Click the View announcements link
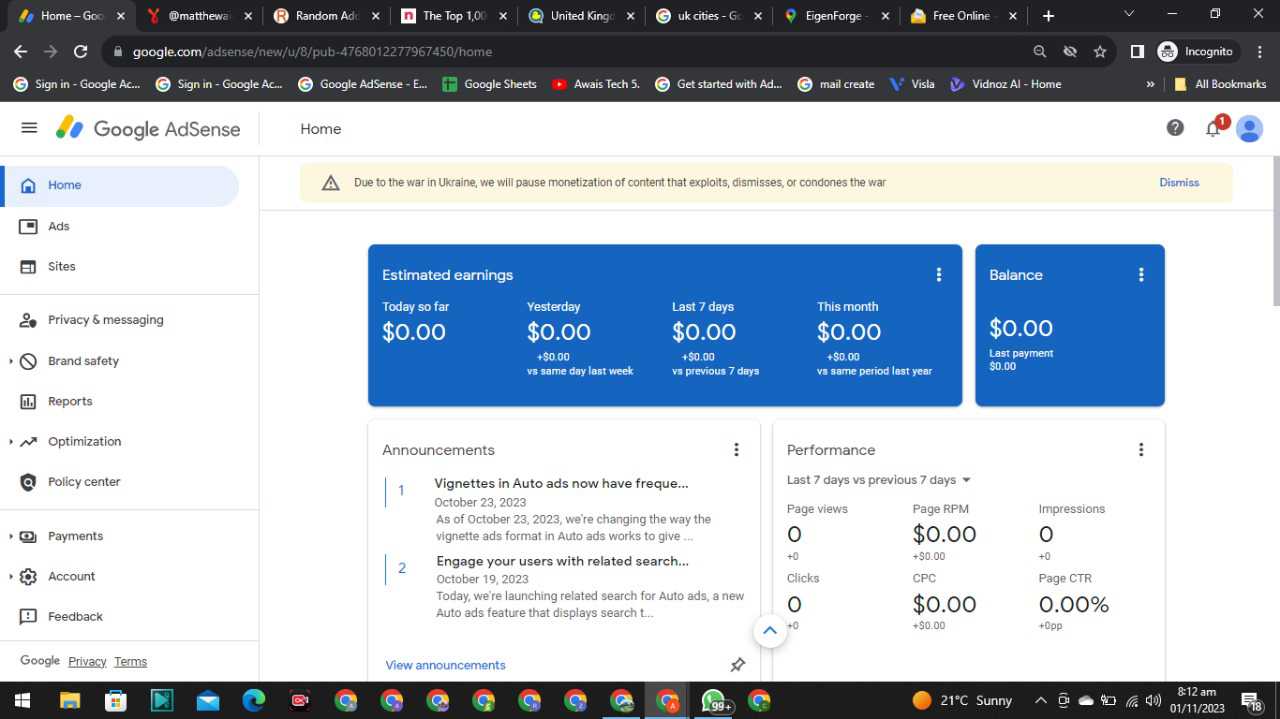The image size is (1280, 719). tap(445, 665)
